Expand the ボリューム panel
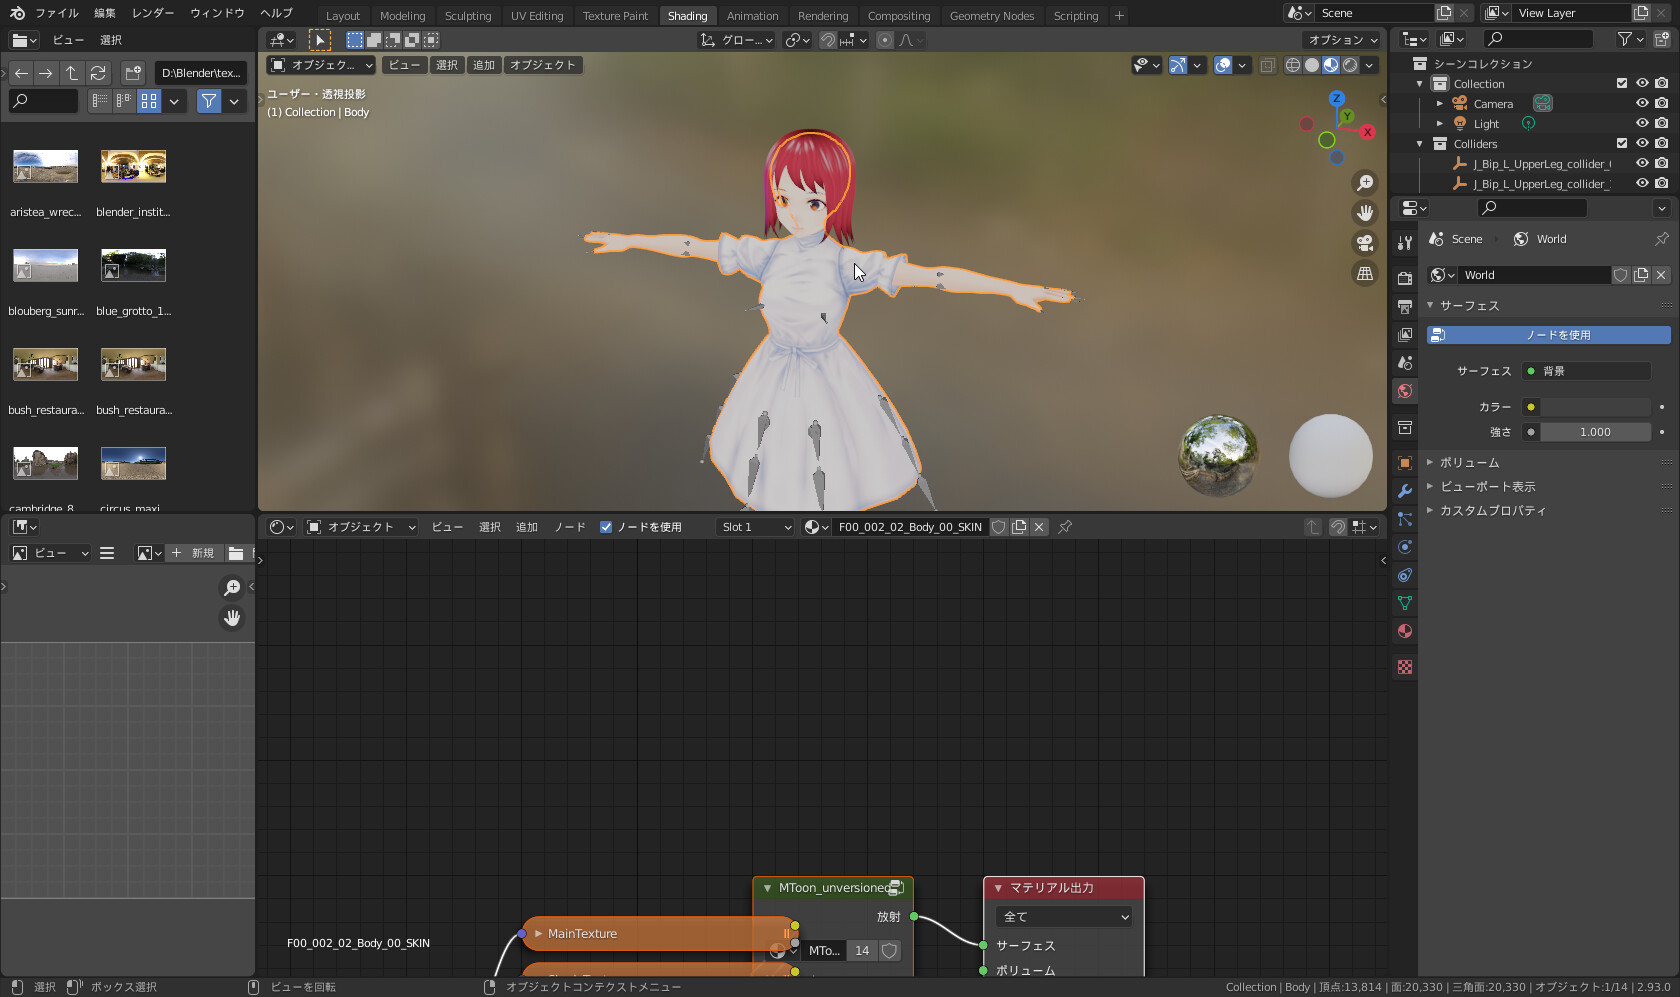 1469,463
